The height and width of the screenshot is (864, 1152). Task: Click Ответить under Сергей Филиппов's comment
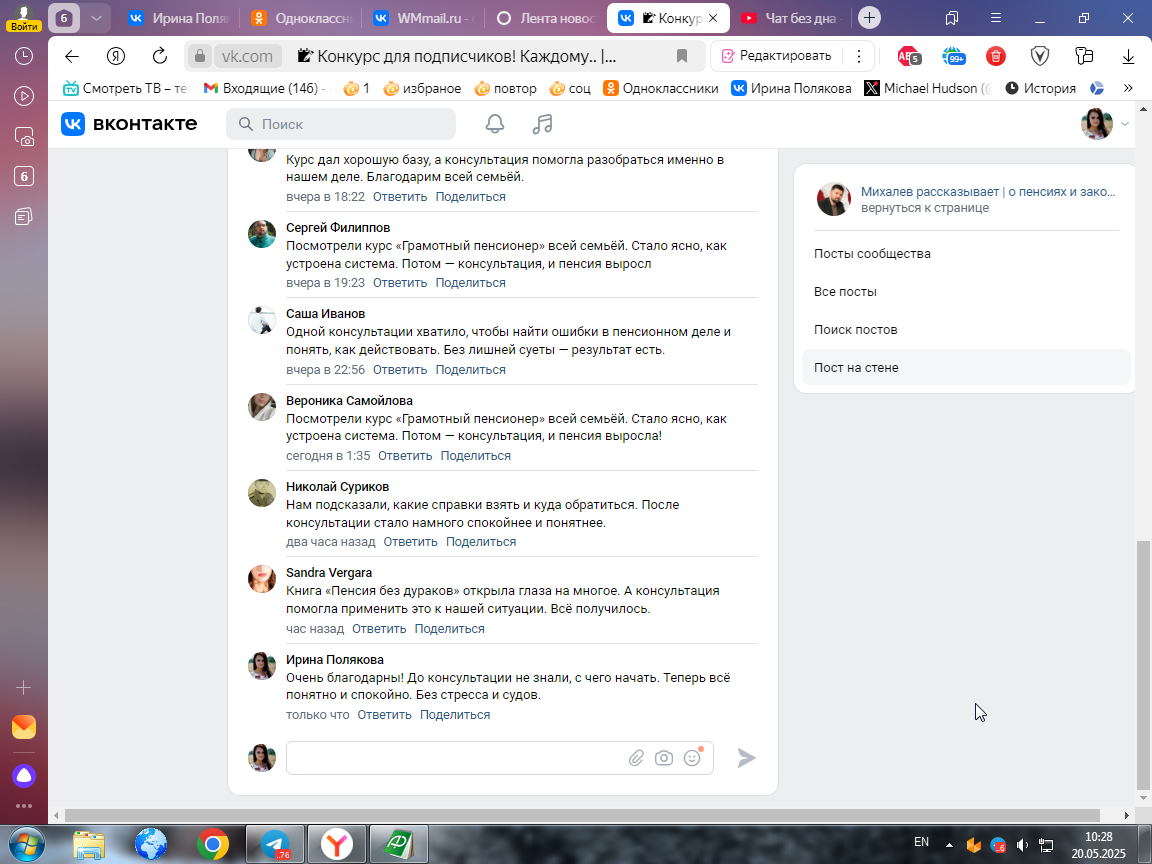pos(400,283)
